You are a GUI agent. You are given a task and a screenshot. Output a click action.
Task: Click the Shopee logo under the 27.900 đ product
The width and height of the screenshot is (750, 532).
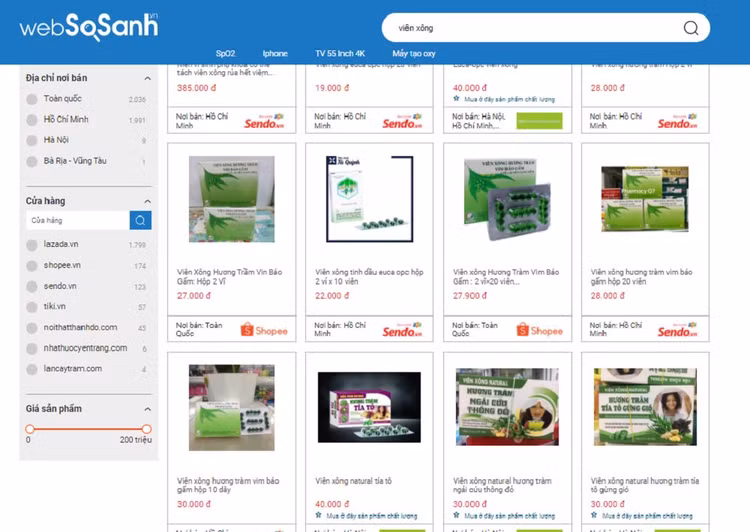tap(540, 330)
